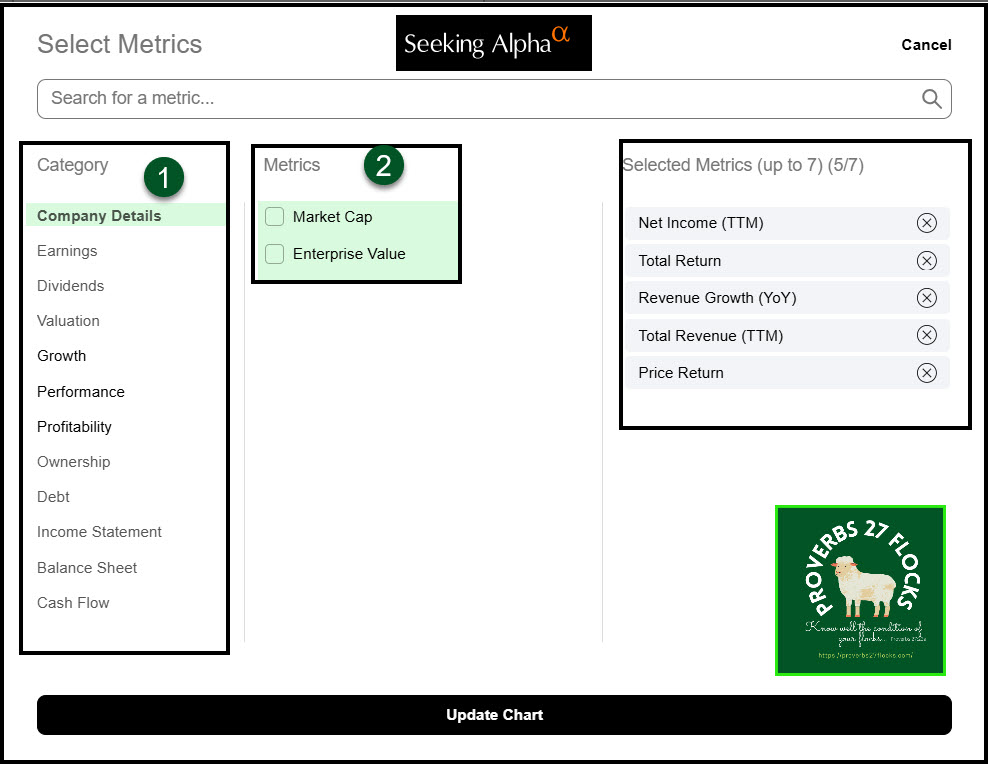The width and height of the screenshot is (988, 764).
Task: Click the Proverbs 27 Flocks sheep logo
Action: (859, 590)
